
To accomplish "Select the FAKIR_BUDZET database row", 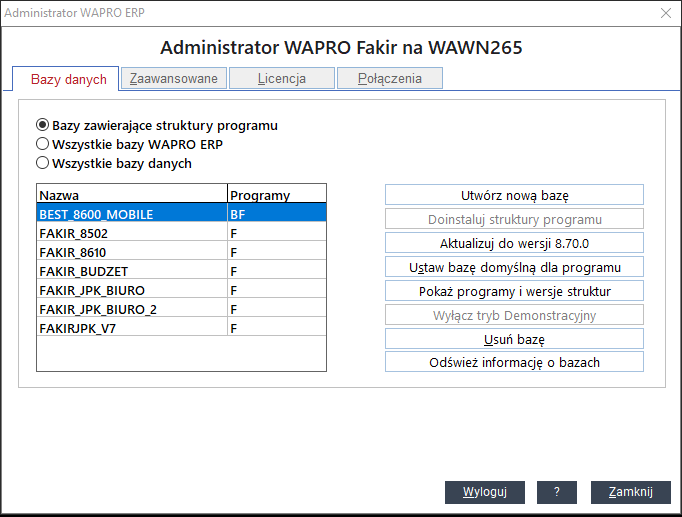I will point(181,271).
